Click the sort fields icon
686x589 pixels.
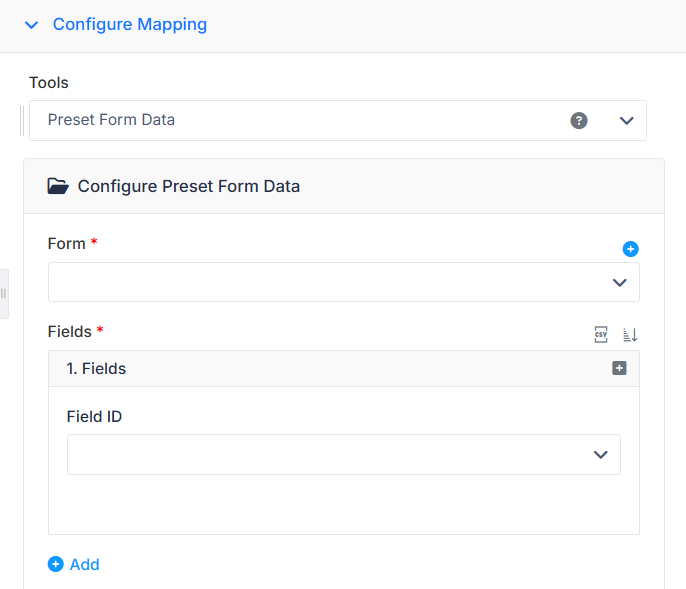coord(630,335)
